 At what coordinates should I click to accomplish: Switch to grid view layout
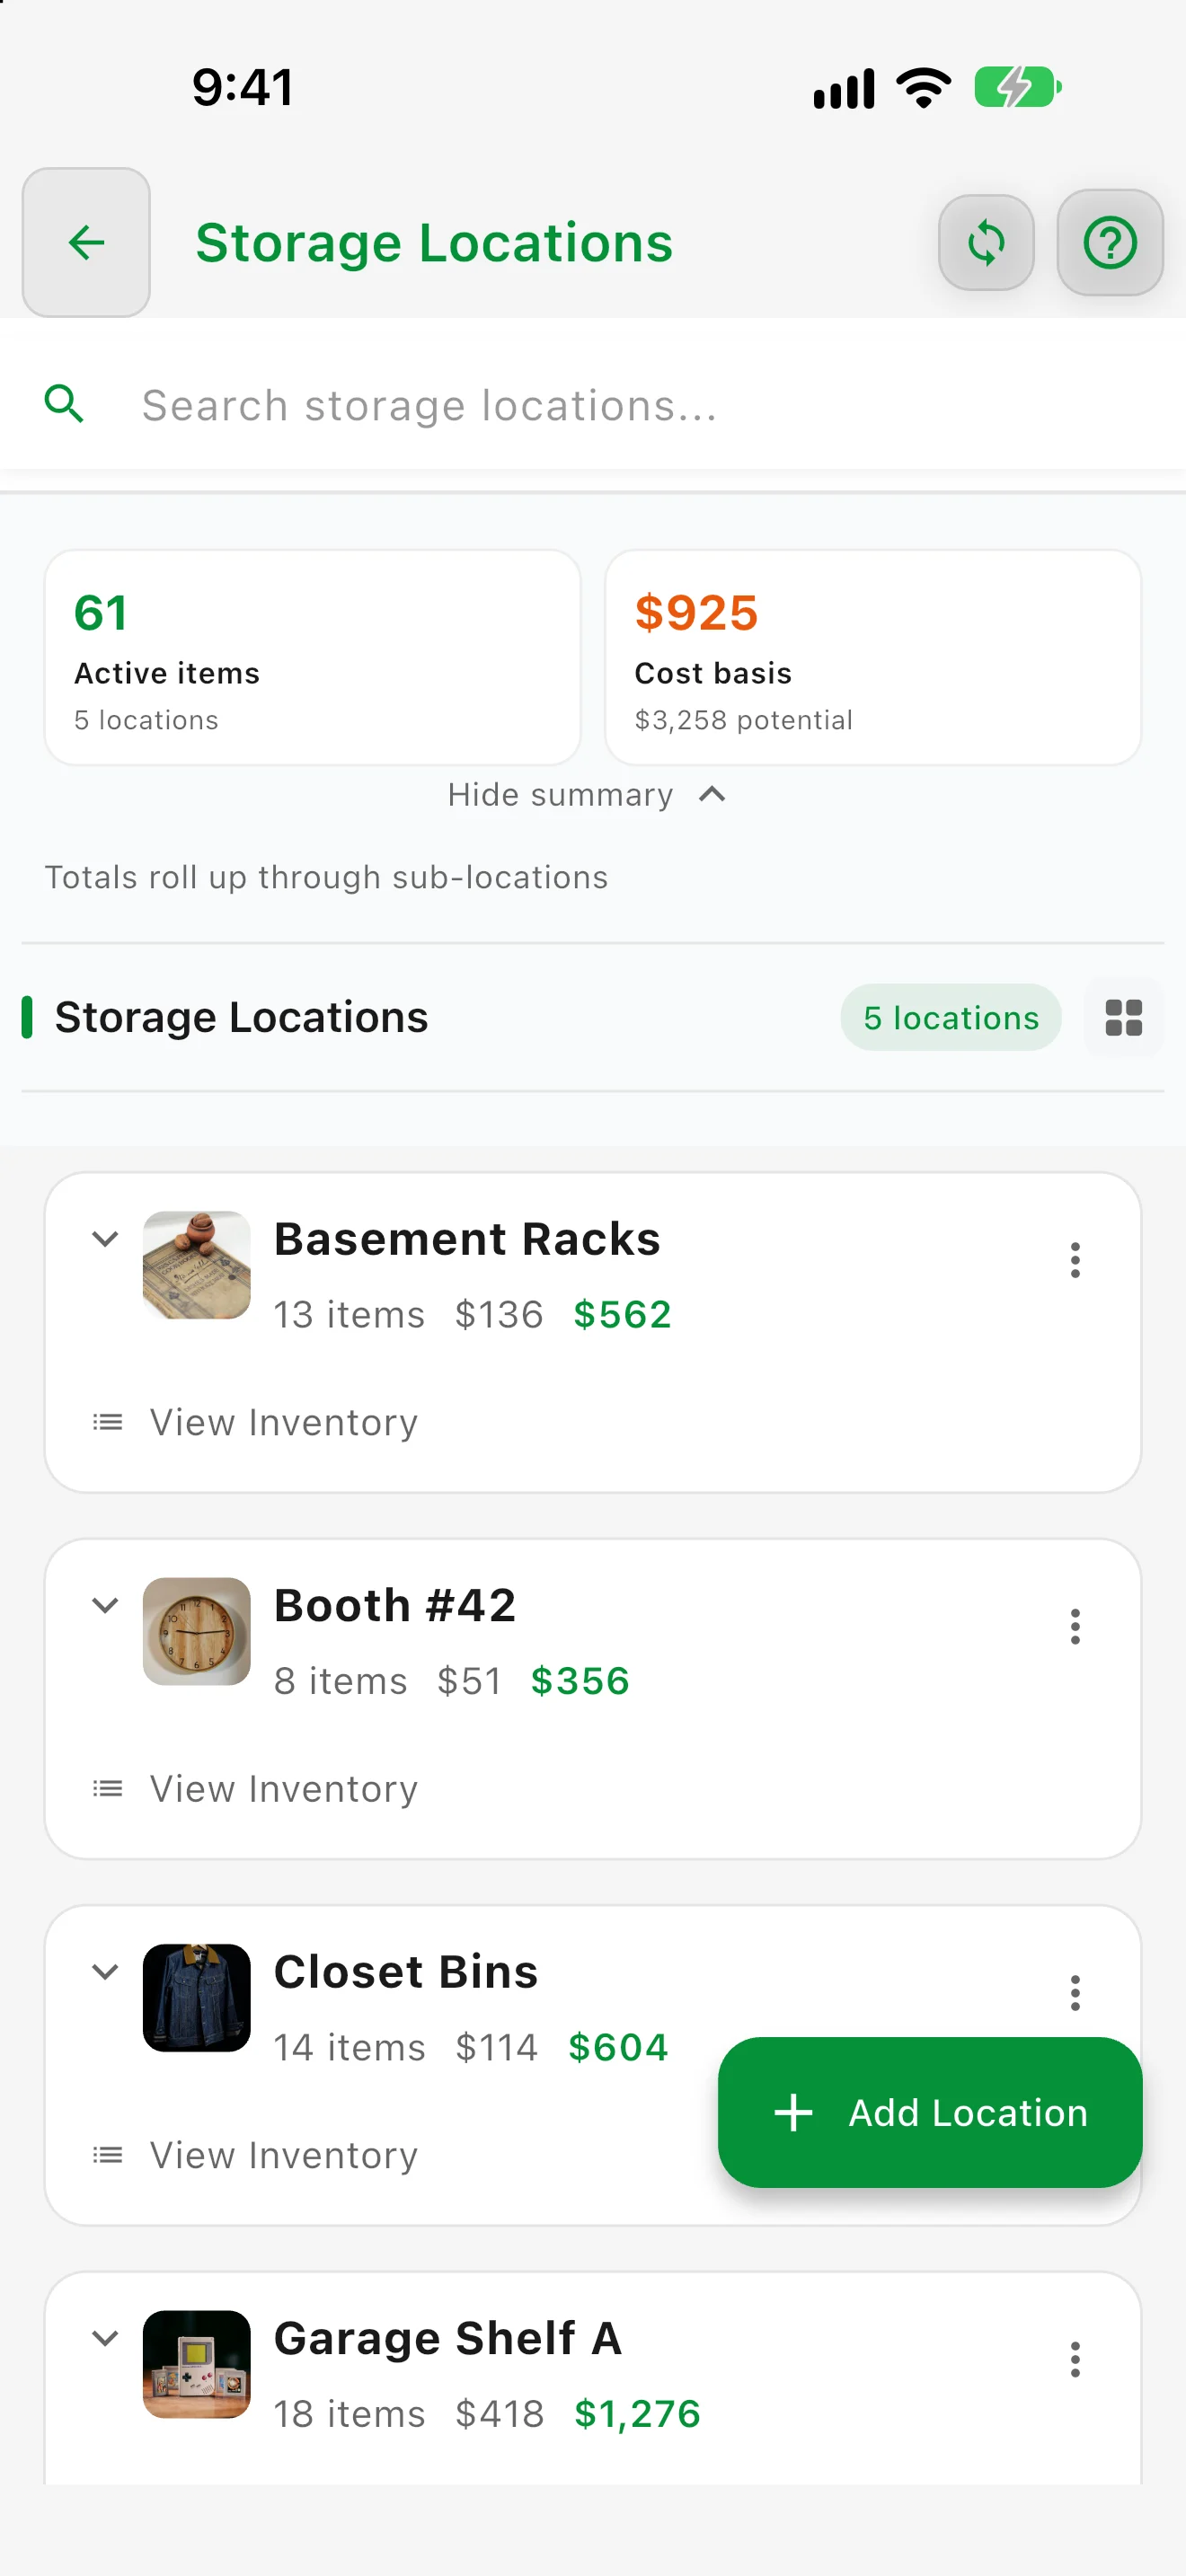[1123, 1018]
